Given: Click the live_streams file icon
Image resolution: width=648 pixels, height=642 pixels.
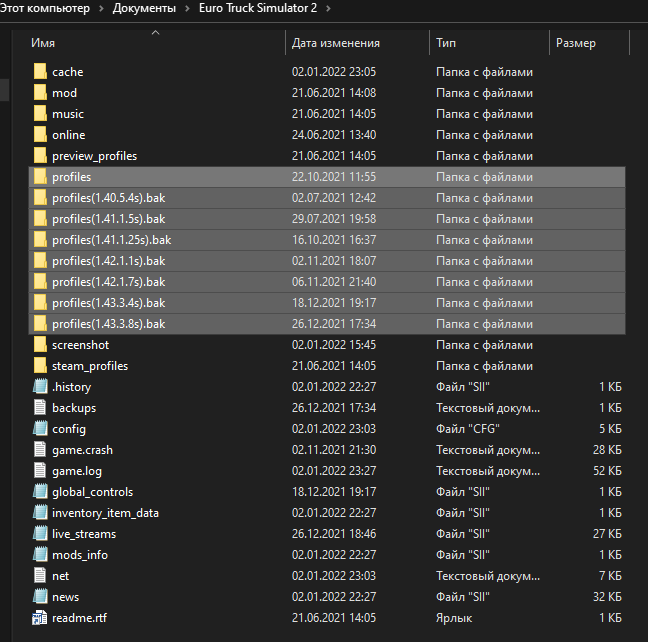Looking at the screenshot, I should pos(40,534).
